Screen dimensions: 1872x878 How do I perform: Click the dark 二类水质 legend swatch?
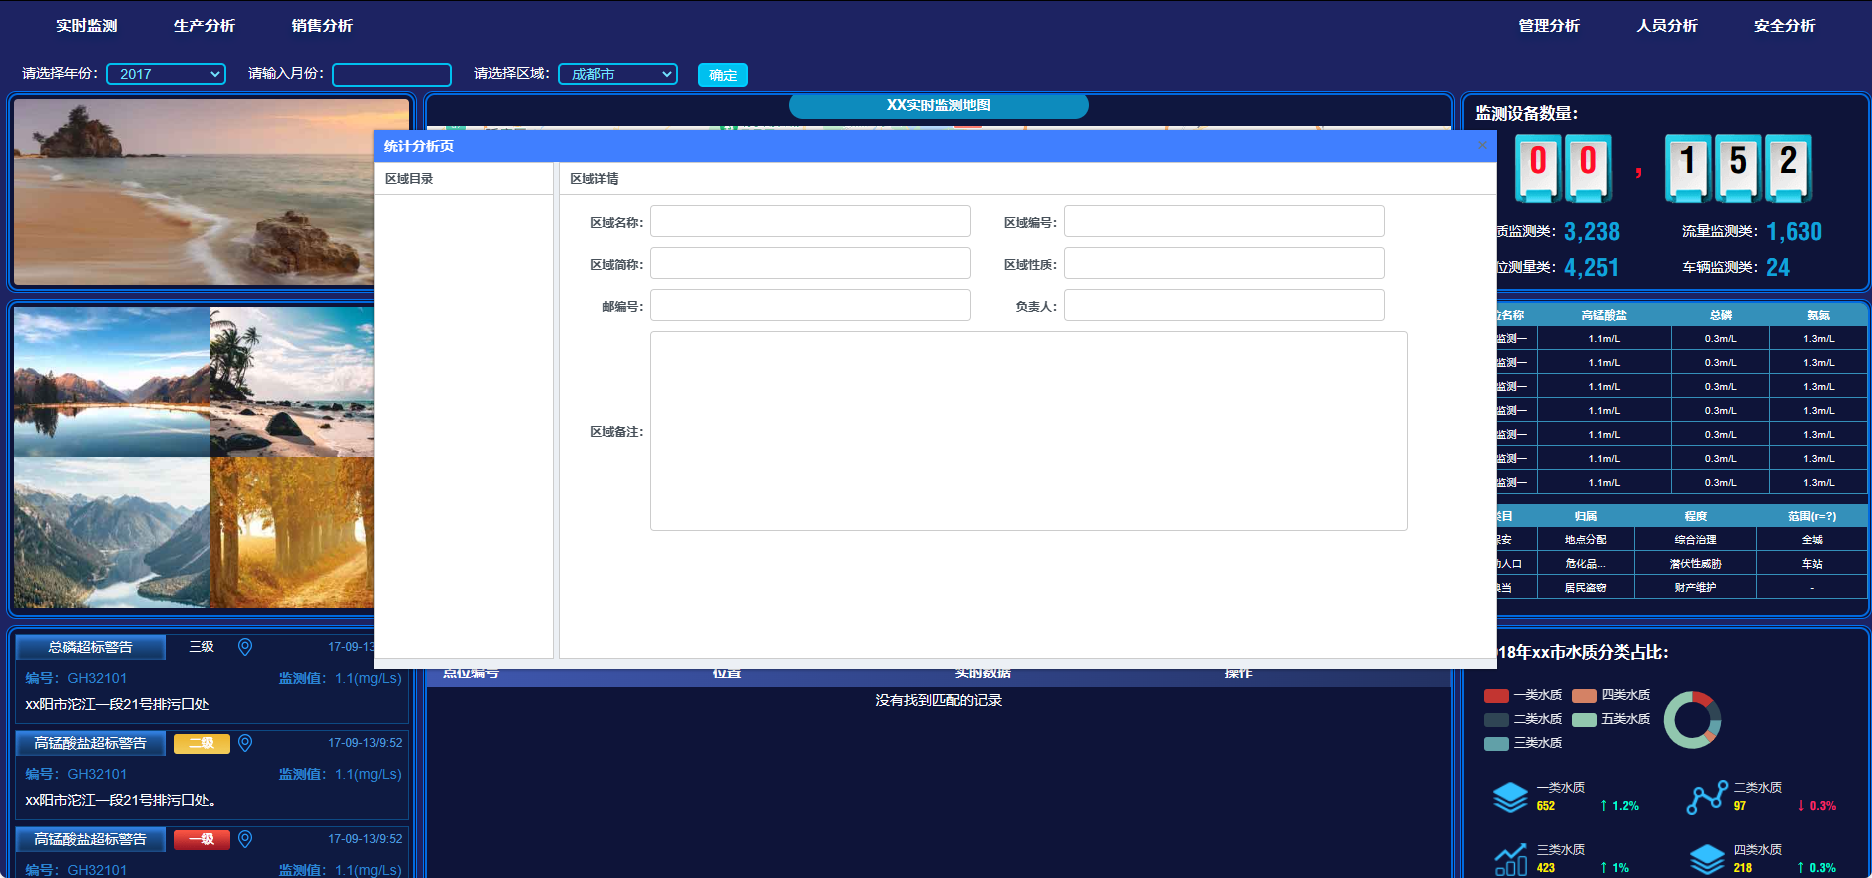point(1496,719)
